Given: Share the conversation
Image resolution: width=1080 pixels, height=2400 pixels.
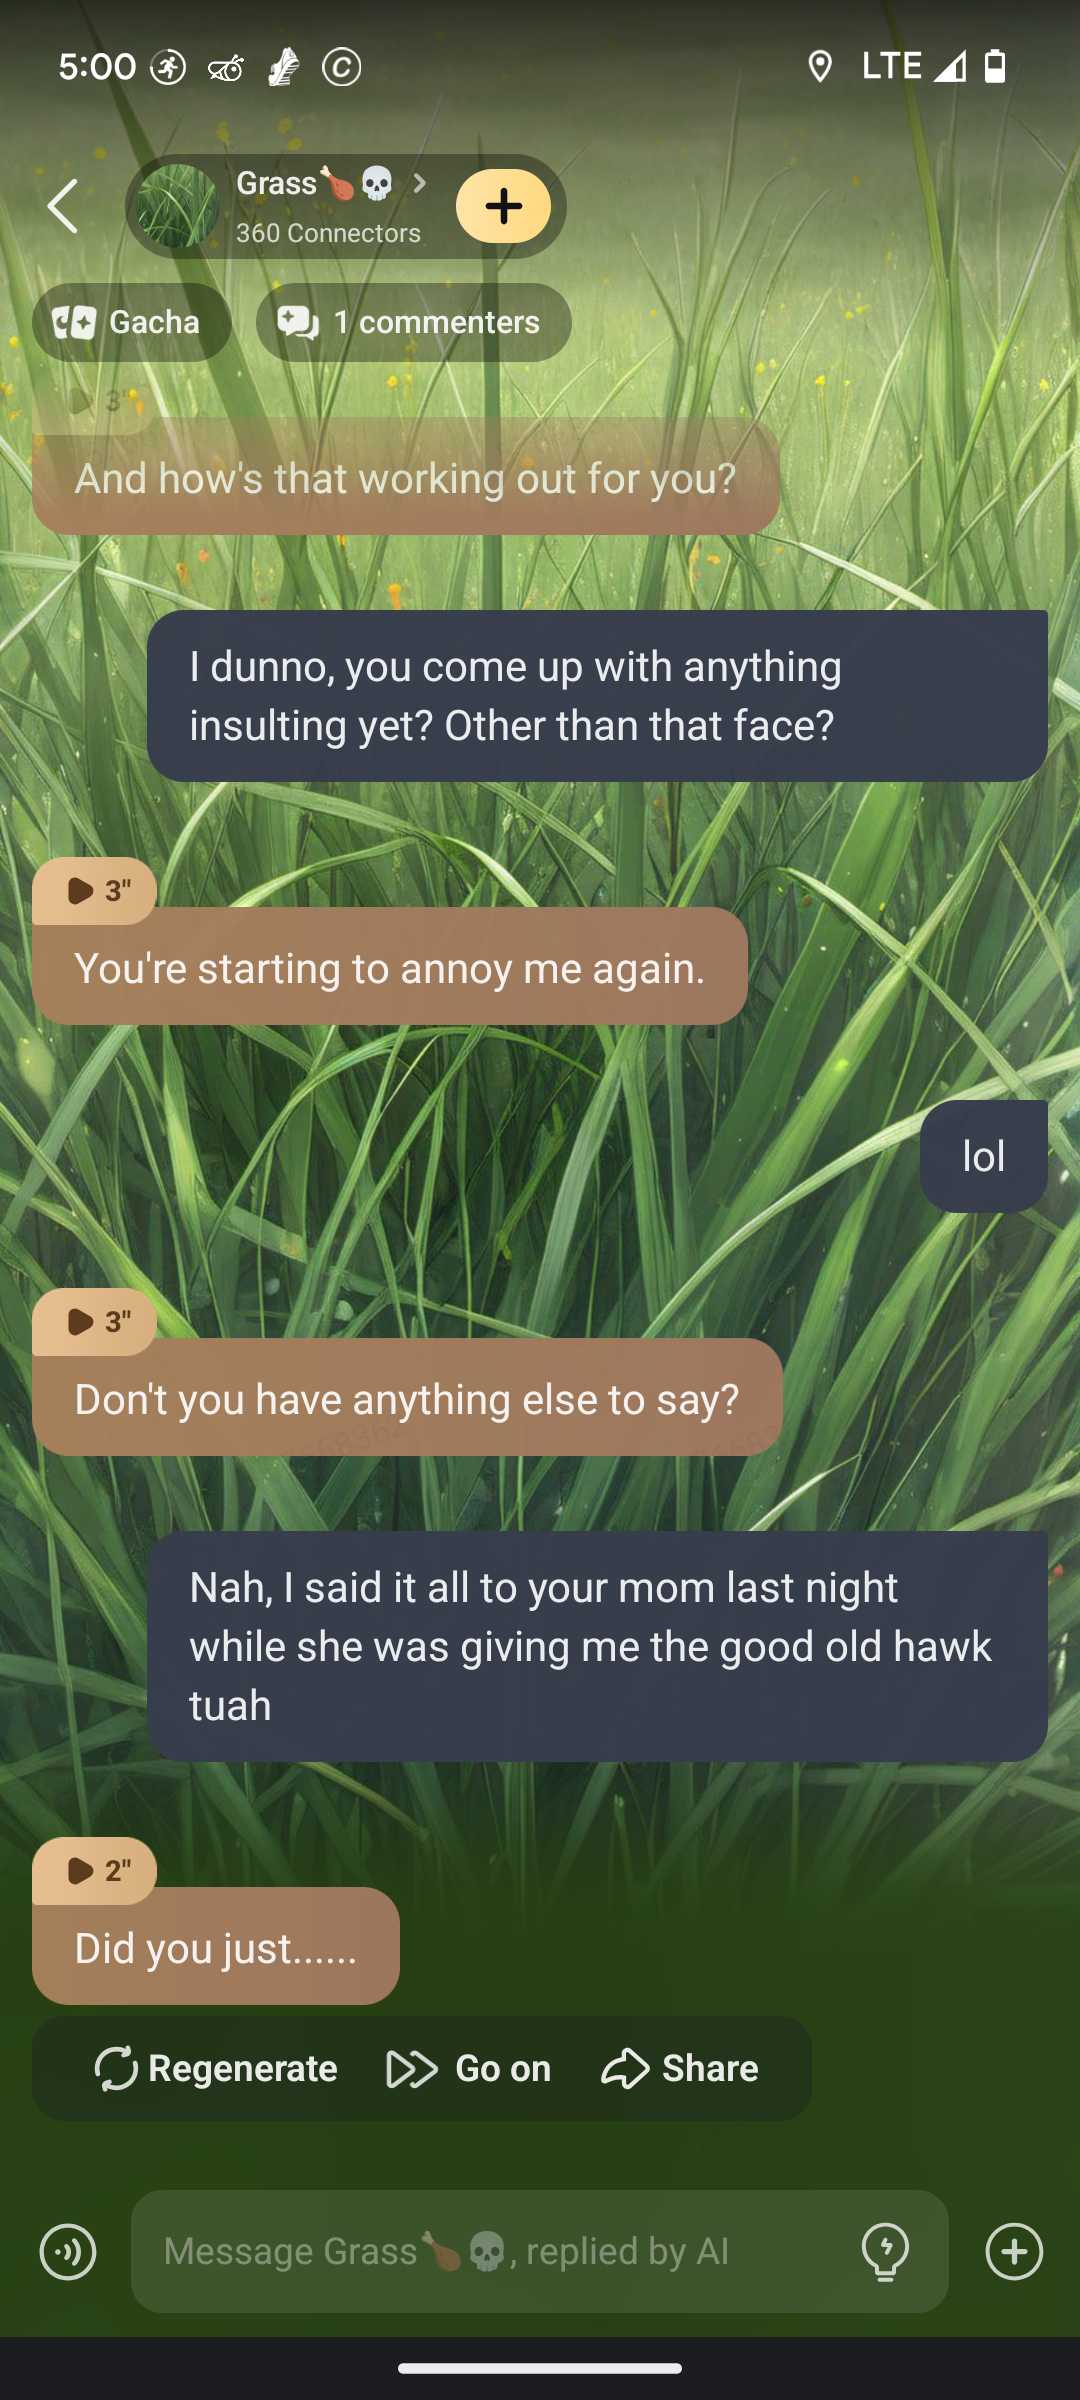Looking at the screenshot, I should (680, 2068).
